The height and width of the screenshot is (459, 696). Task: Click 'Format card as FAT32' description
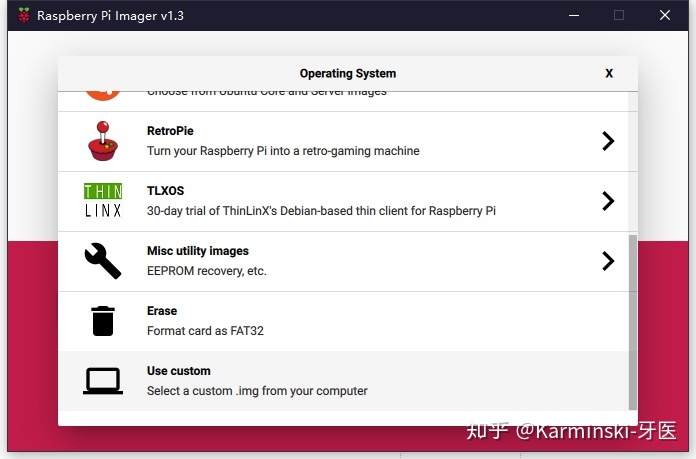pos(205,331)
